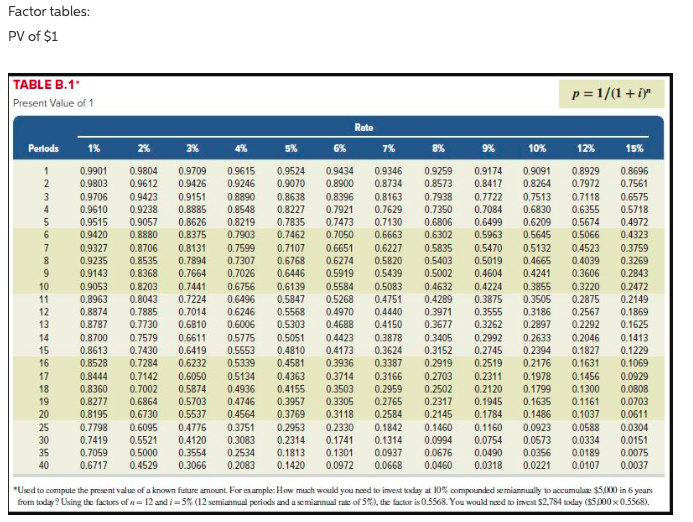Select the 5% column header

(291, 149)
